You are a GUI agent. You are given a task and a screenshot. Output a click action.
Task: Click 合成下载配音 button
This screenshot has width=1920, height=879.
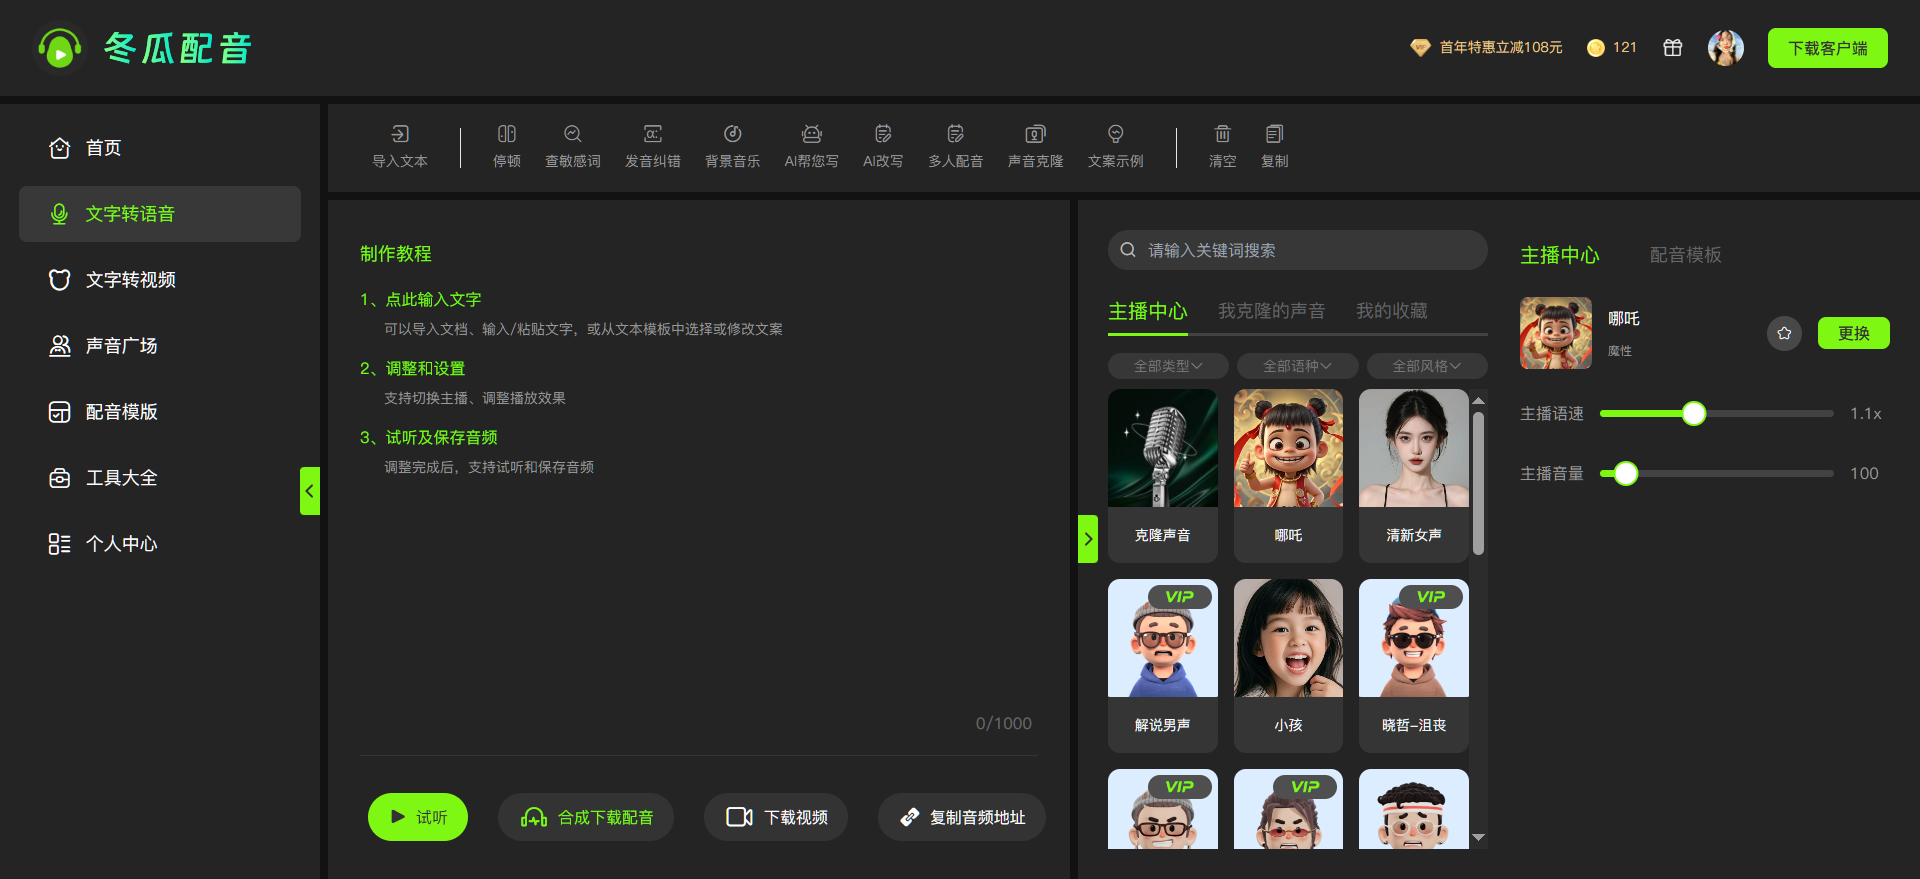(586, 817)
